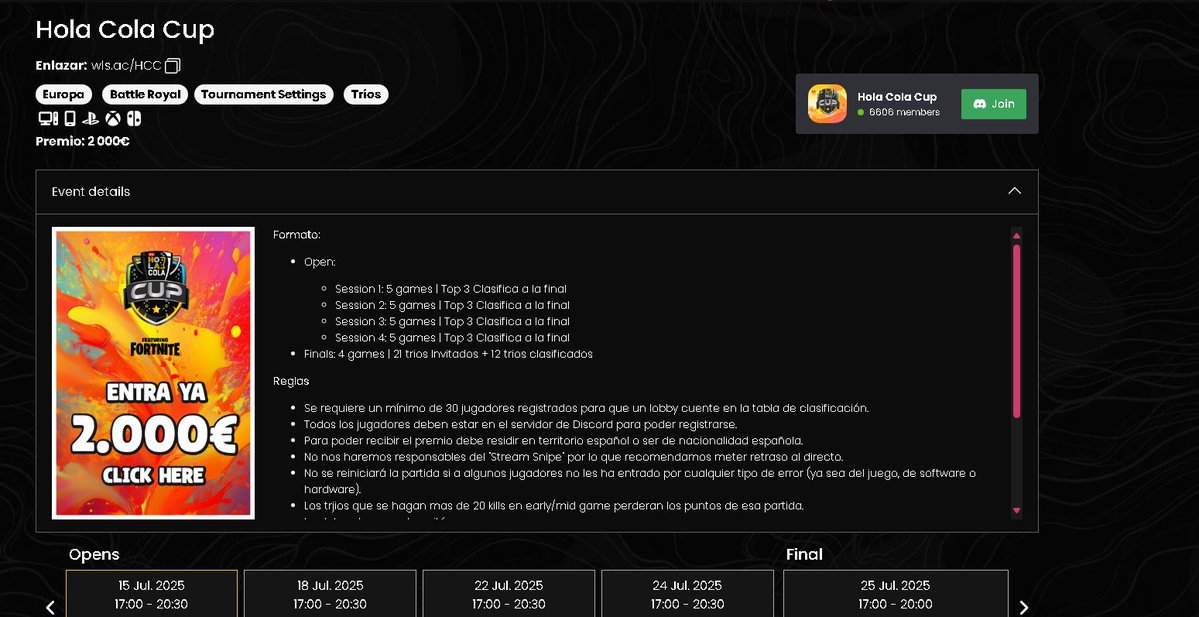Select the 24 Jul. 2025 open session
Viewport: 1199px width, 617px height.
click(687, 594)
